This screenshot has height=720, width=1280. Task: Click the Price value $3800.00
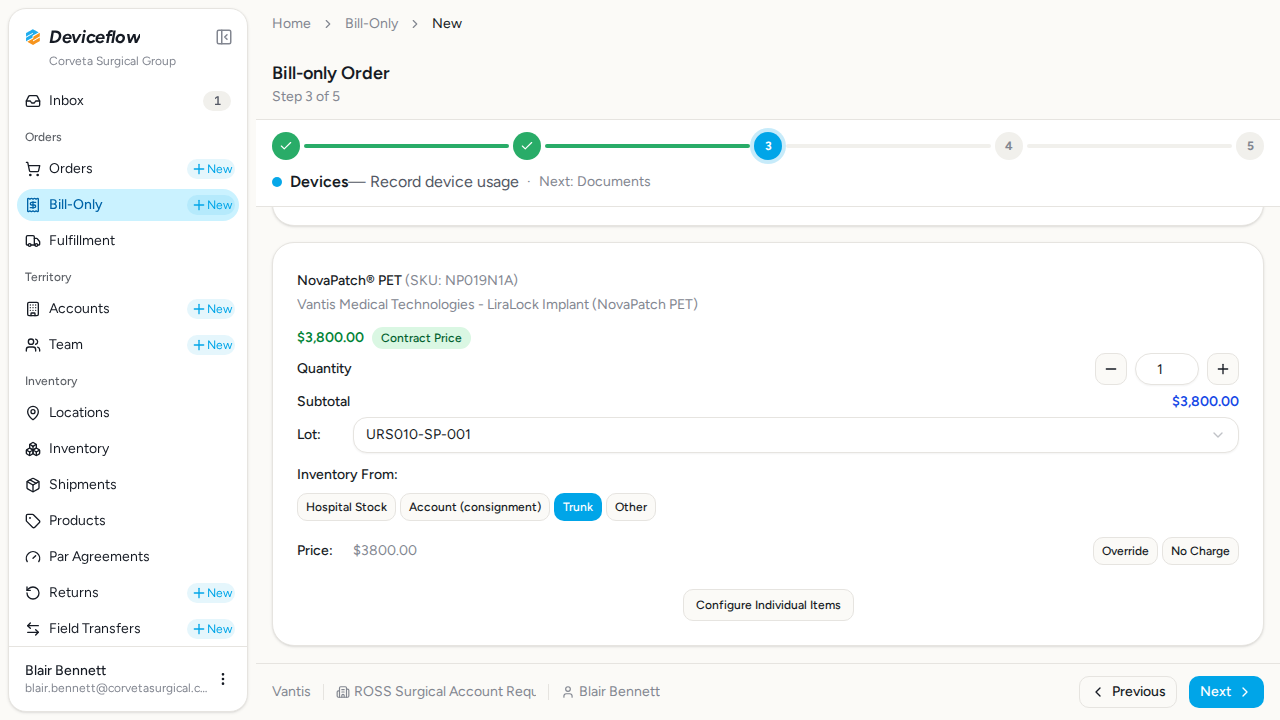coord(385,551)
